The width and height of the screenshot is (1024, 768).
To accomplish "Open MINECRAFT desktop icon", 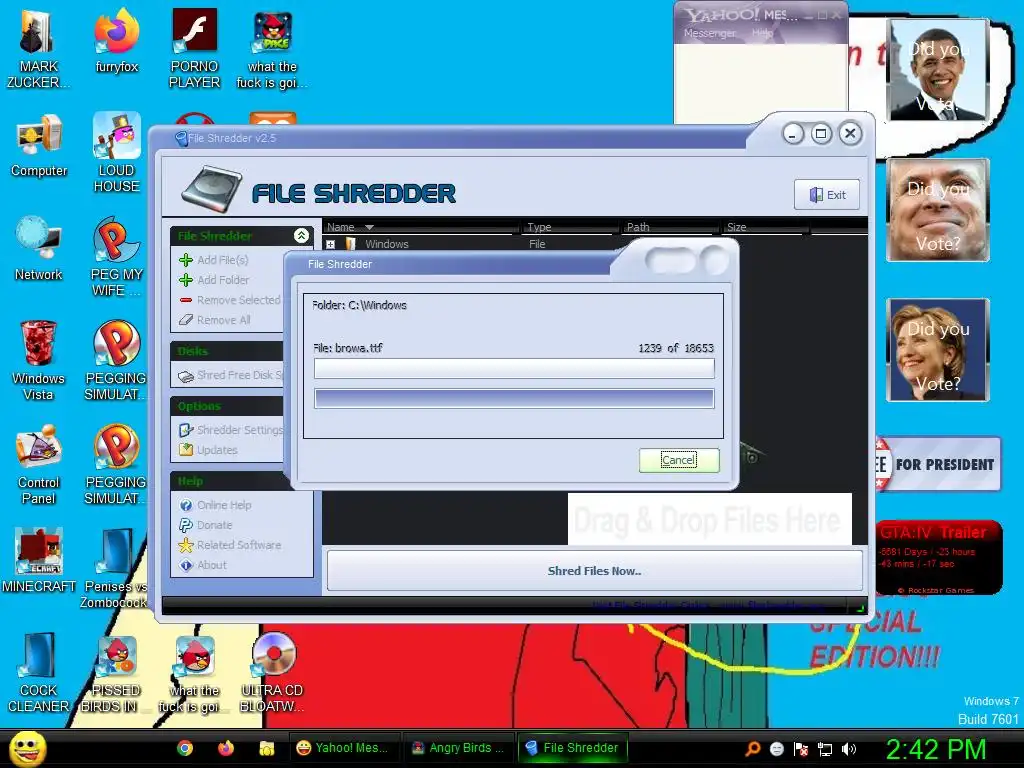I will (39, 560).
